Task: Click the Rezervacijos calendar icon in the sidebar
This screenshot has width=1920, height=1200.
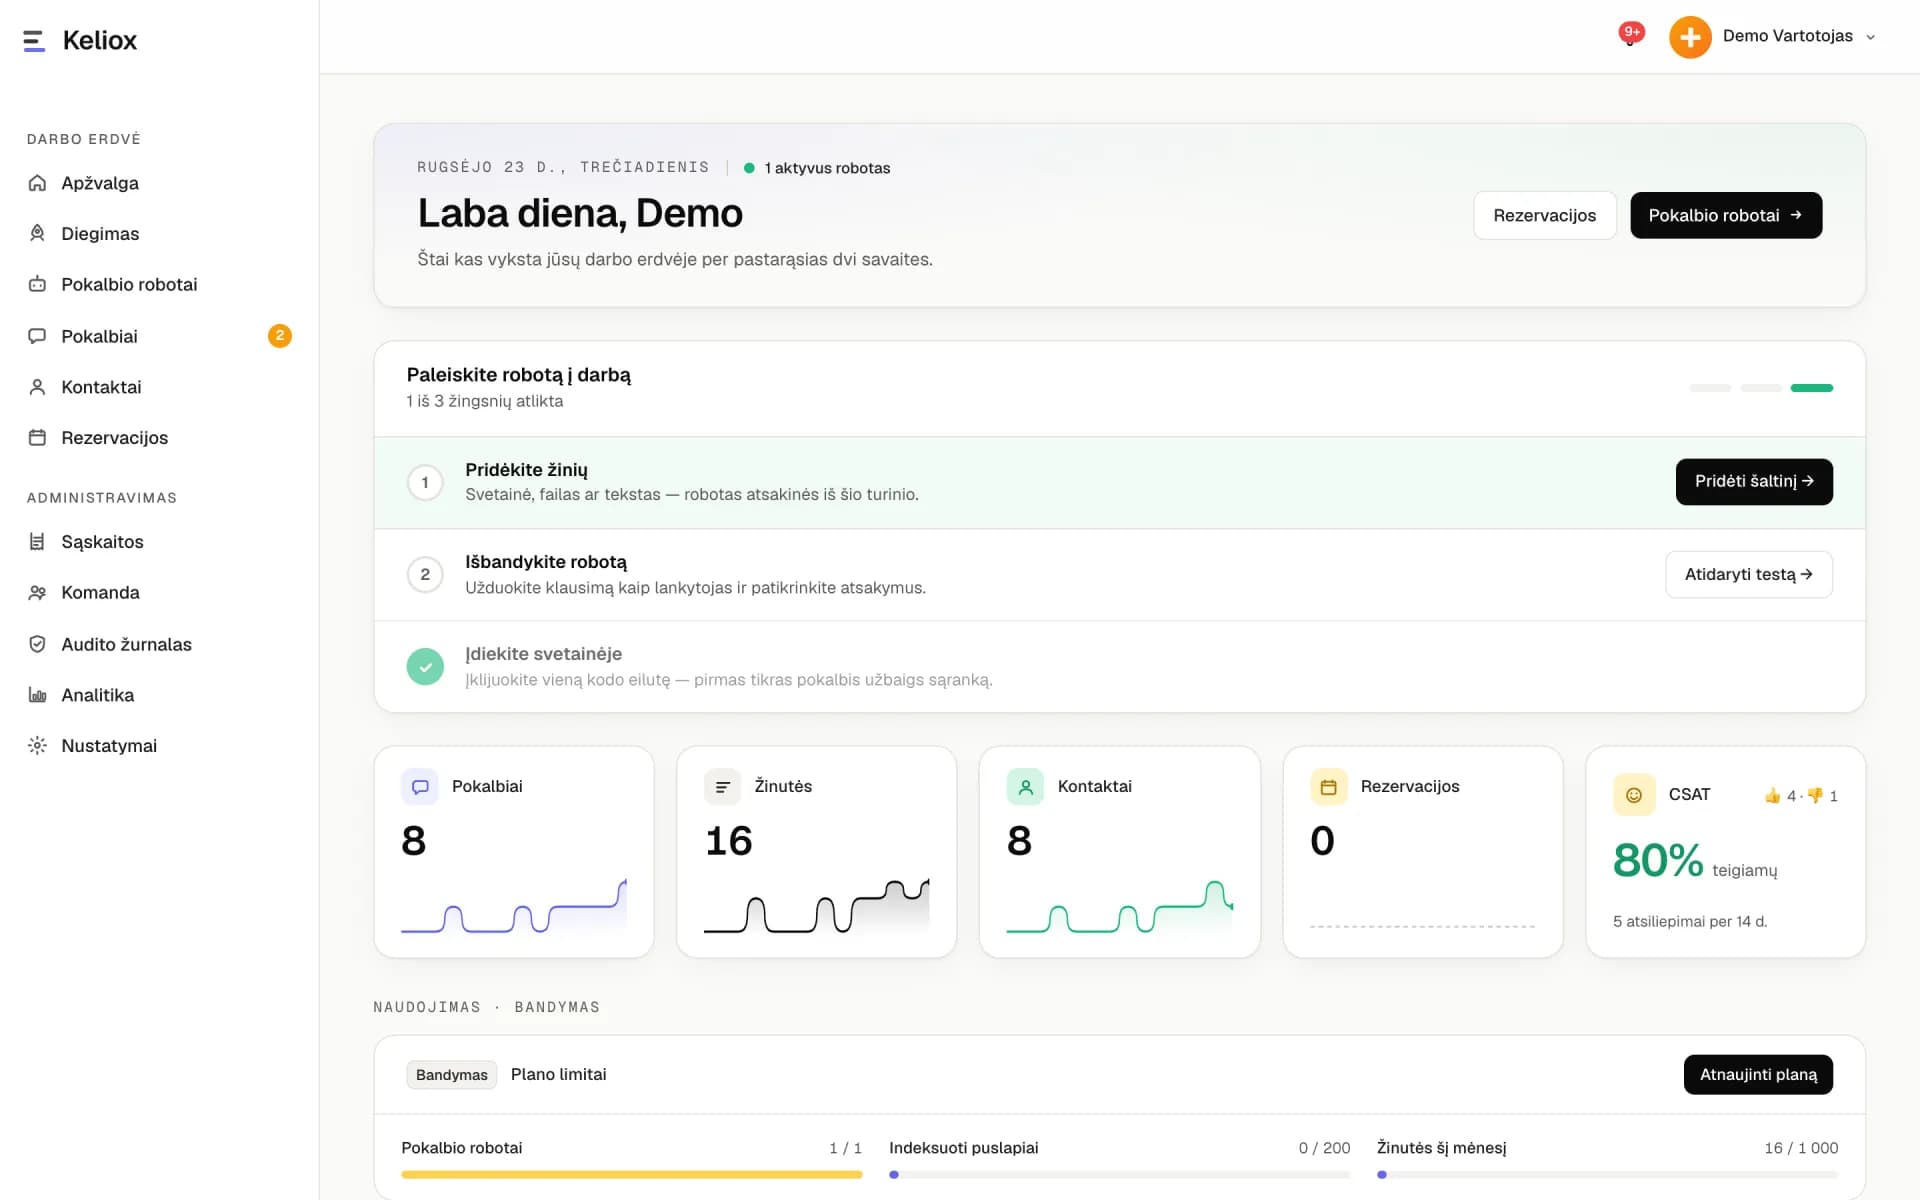Action: pos(37,437)
